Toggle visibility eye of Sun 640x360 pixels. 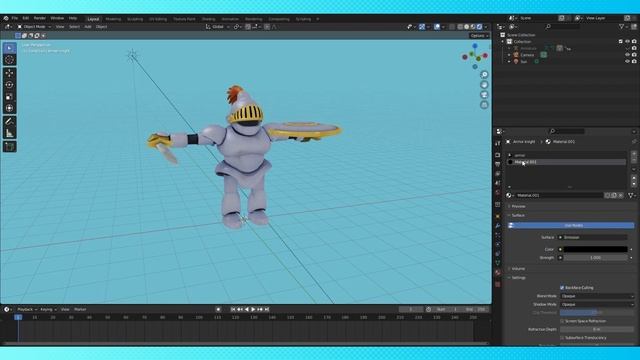(627, 62)
